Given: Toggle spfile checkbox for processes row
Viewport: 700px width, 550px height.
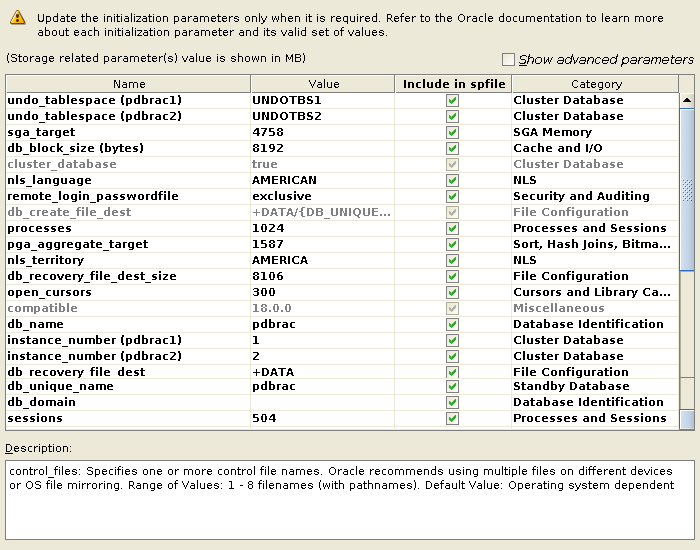Looking at the screenshot, I should click(452, 229).
